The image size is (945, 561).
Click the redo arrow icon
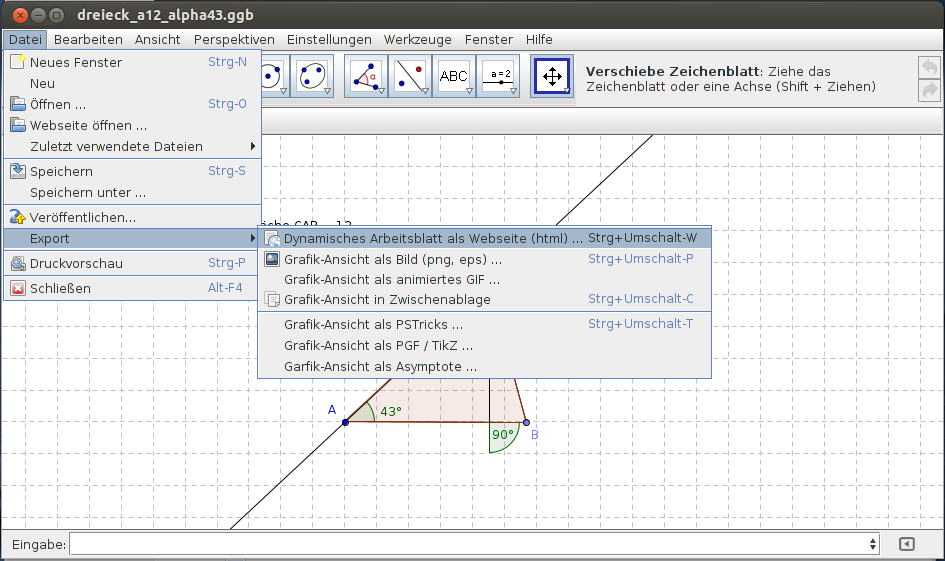pos(929,90)
